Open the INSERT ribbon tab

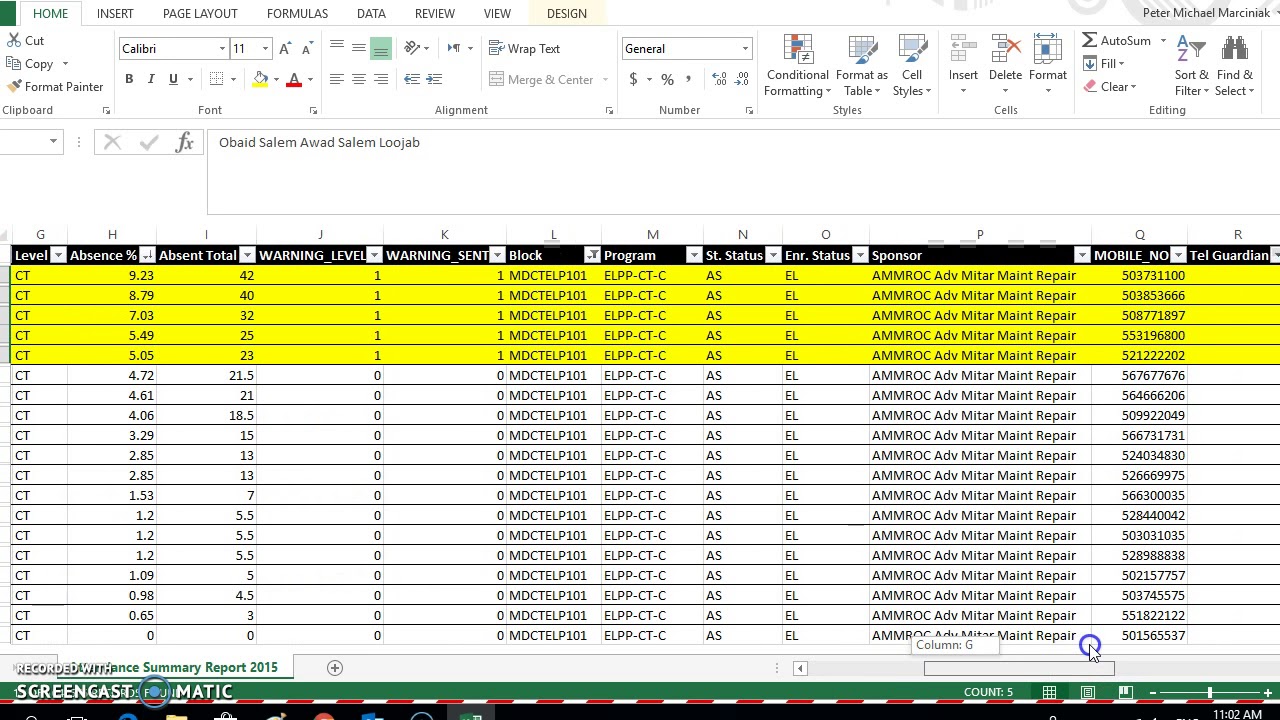click(x=115, y=13)
